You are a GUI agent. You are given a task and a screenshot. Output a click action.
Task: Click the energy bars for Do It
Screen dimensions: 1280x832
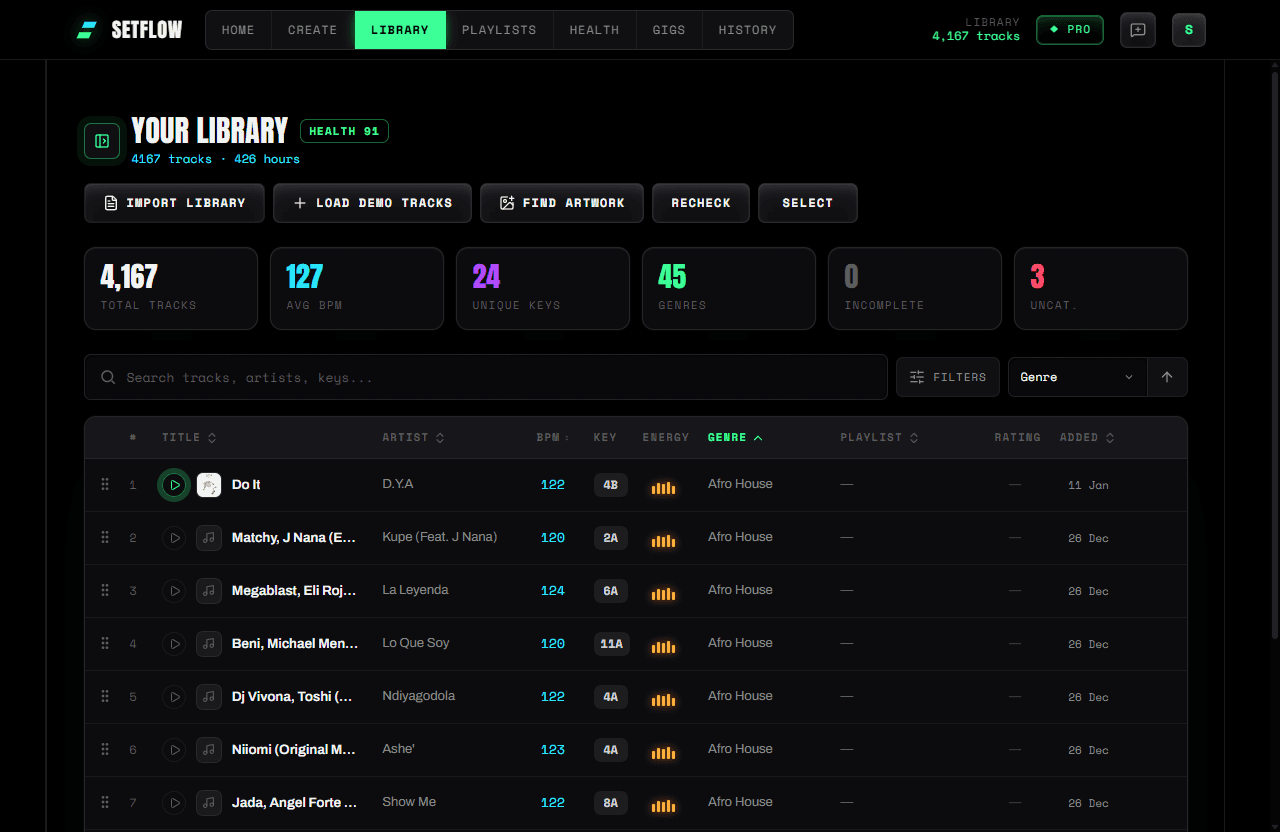point(663,488)
